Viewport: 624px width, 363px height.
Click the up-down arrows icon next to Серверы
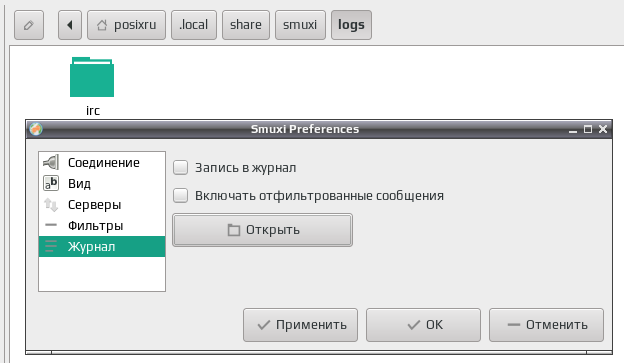pyautogui.click(x=51, y=205)
